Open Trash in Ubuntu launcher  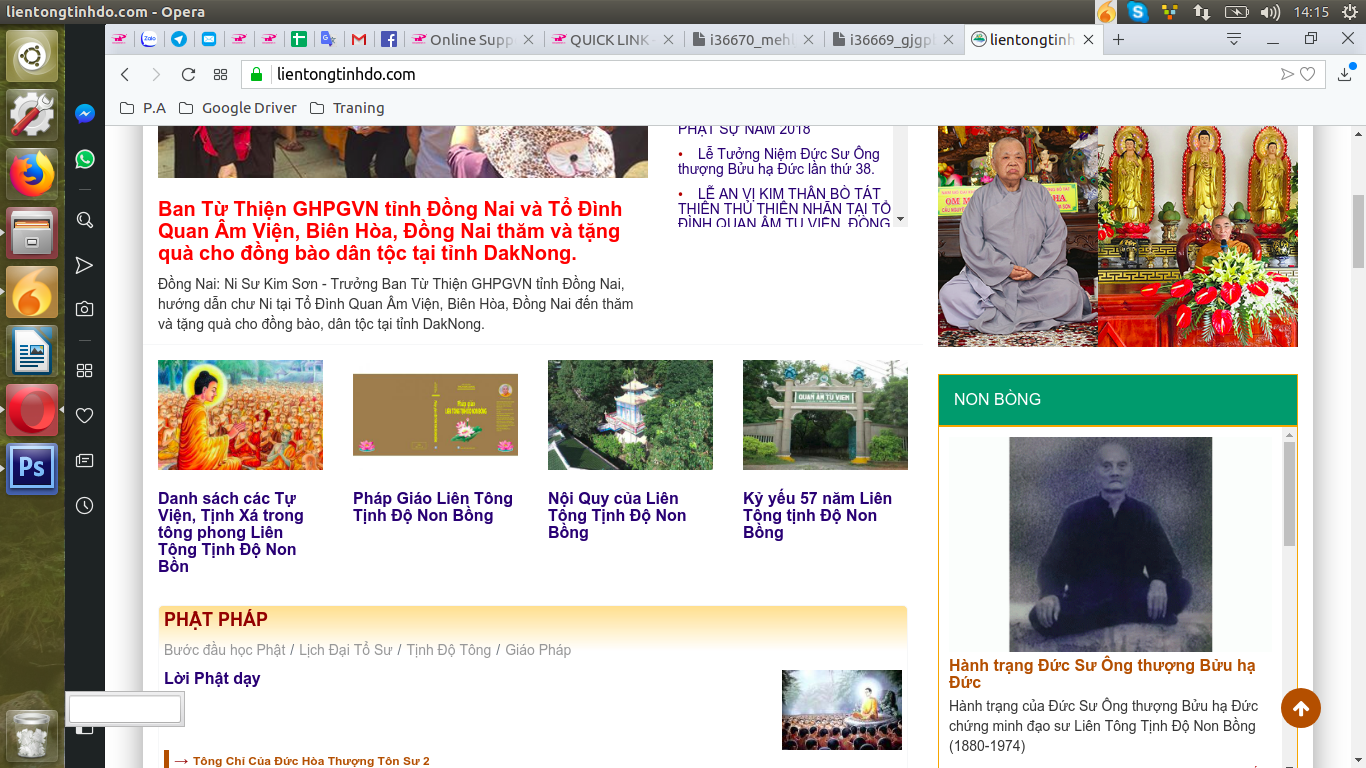coord(32,735)
